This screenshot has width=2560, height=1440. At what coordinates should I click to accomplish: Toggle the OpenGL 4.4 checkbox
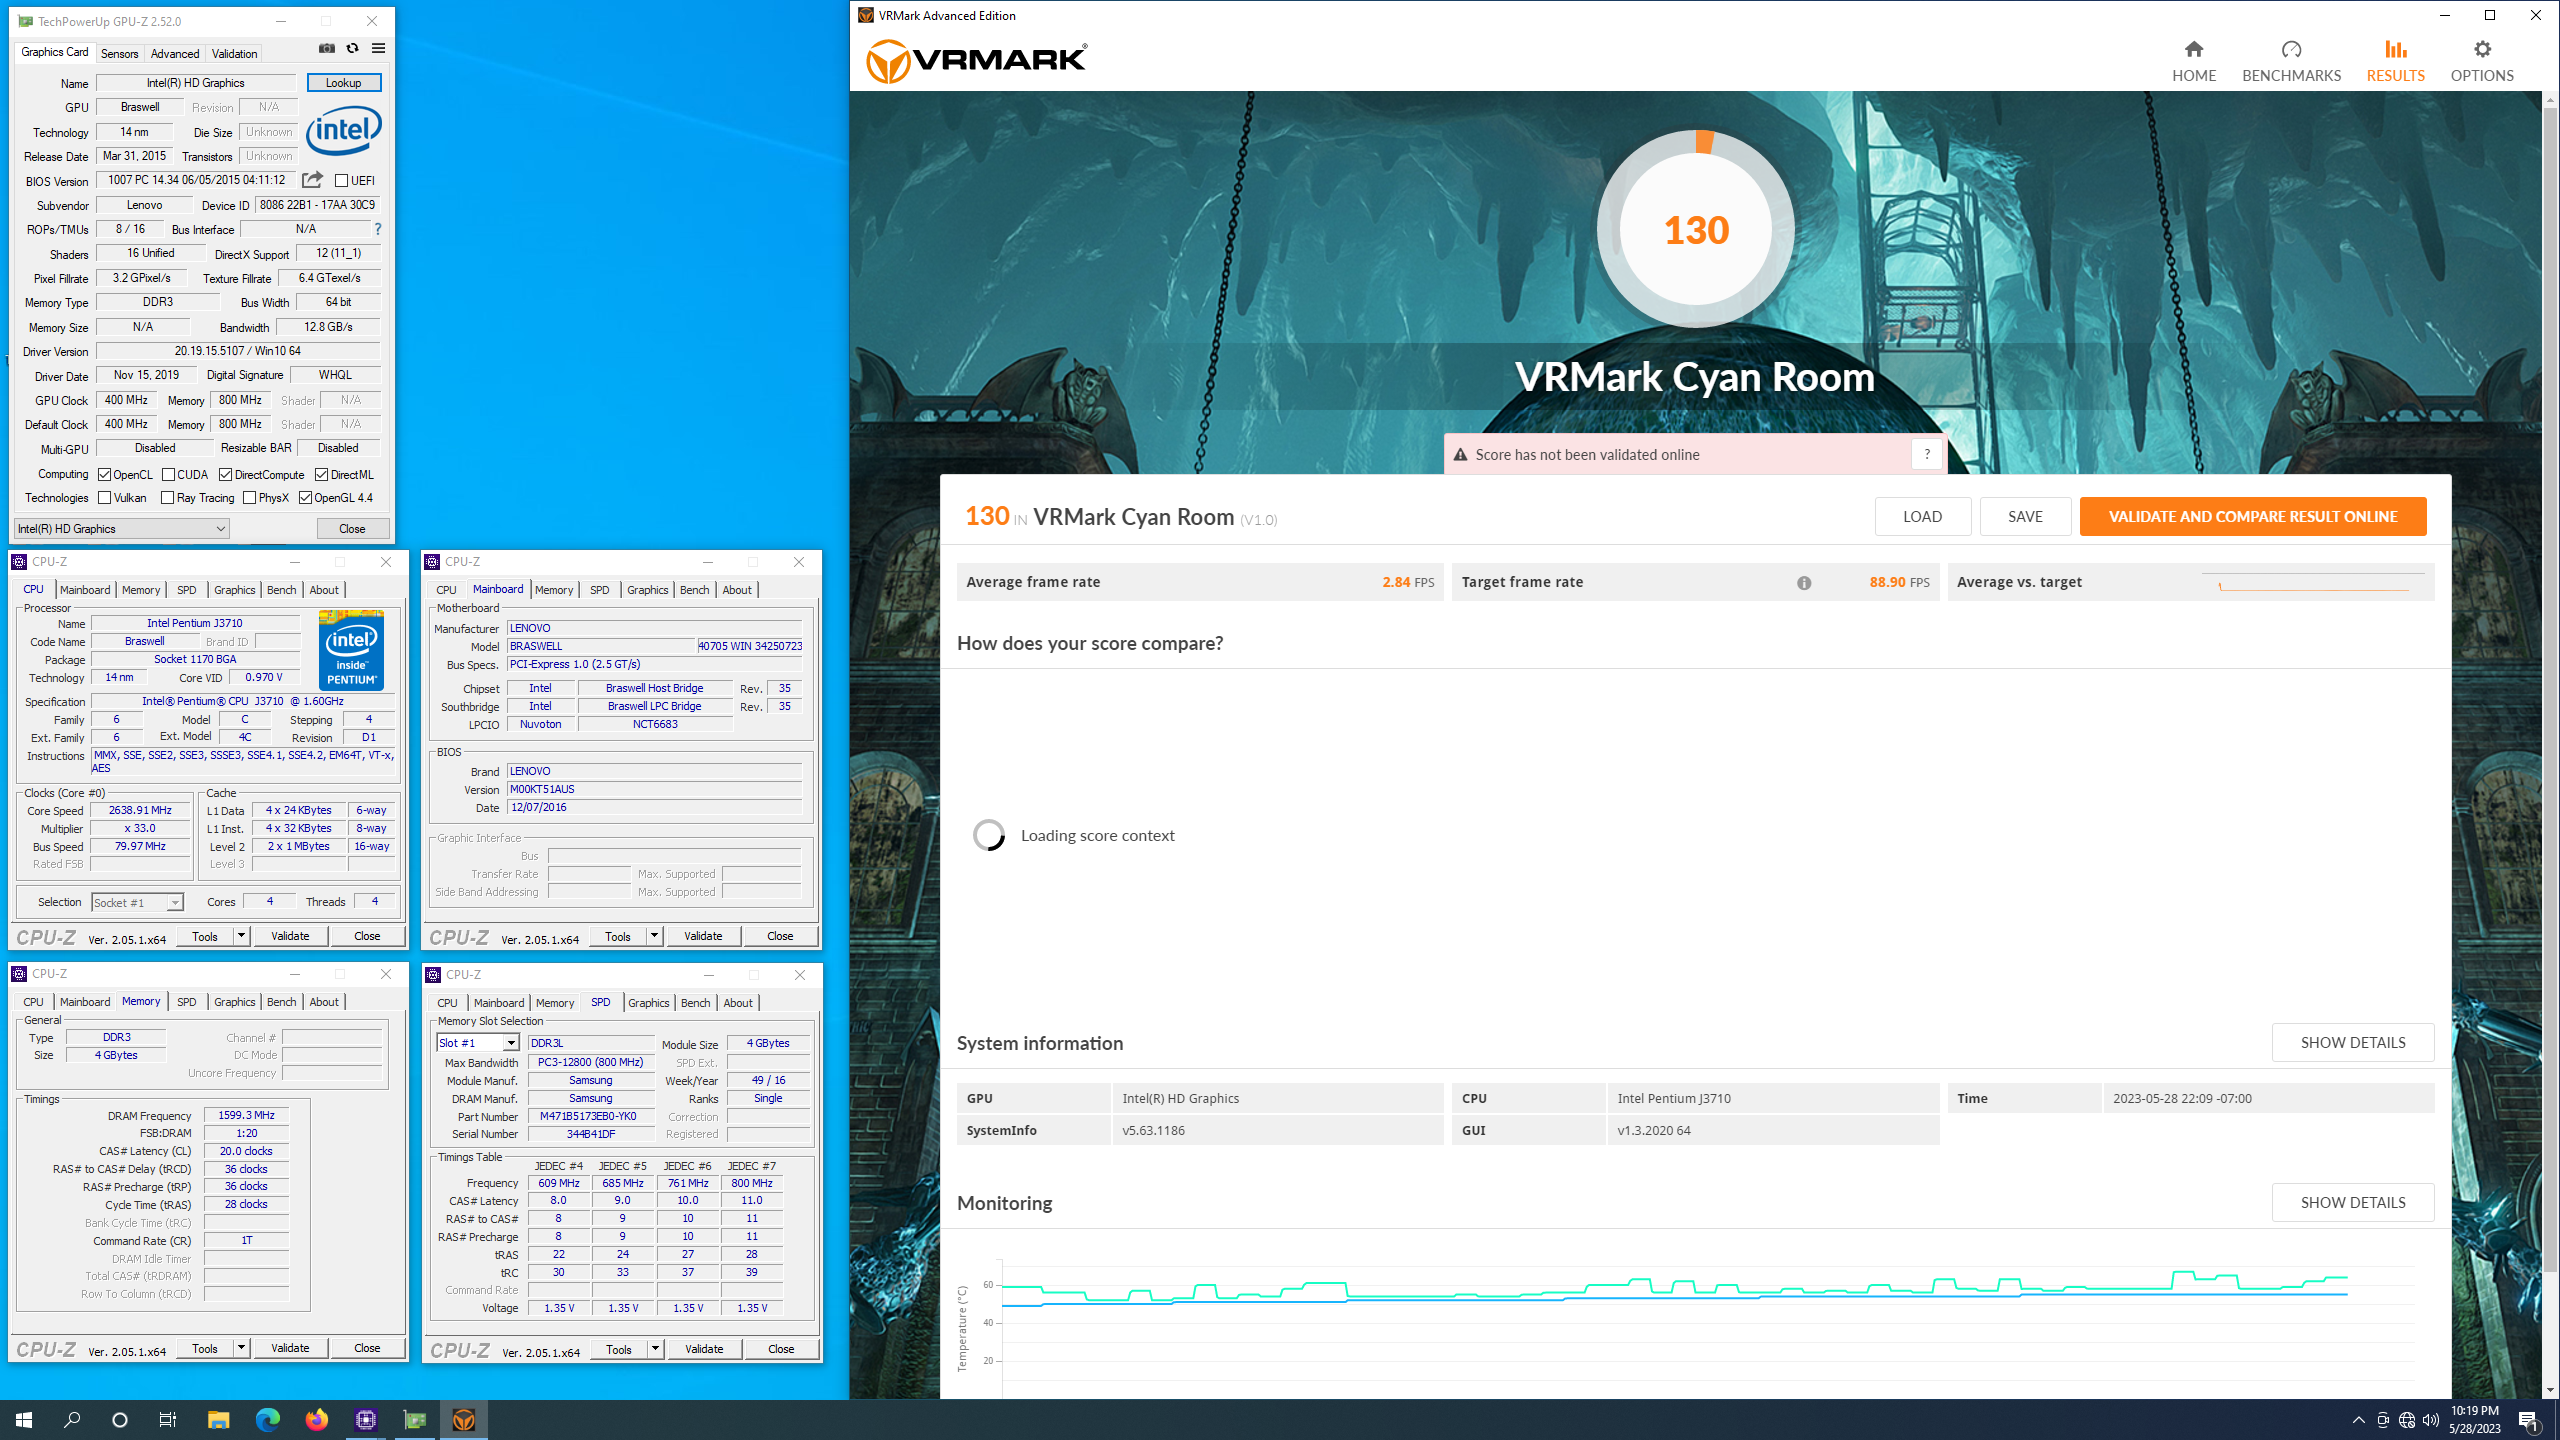click(x=305, y=498)
